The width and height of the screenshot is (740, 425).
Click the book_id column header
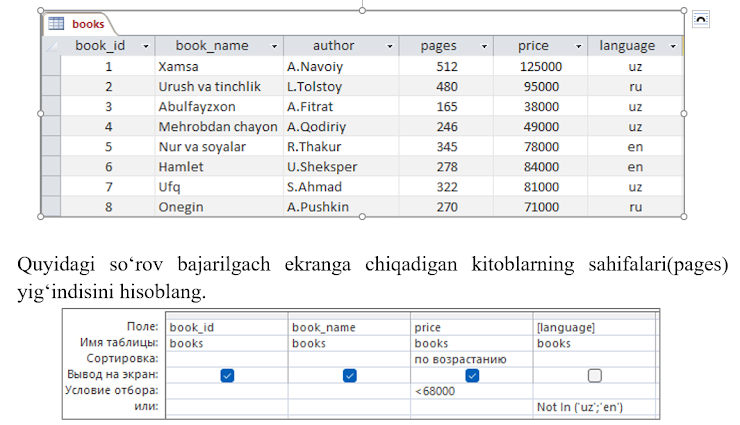(x=108, y=46)
